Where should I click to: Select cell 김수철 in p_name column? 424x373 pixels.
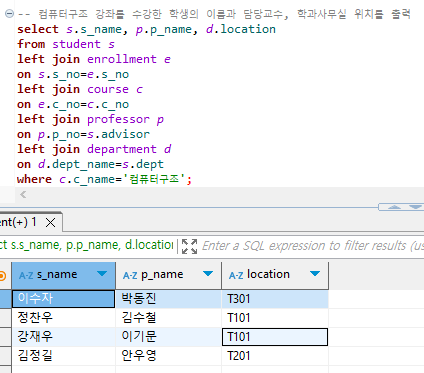[169, 318]
